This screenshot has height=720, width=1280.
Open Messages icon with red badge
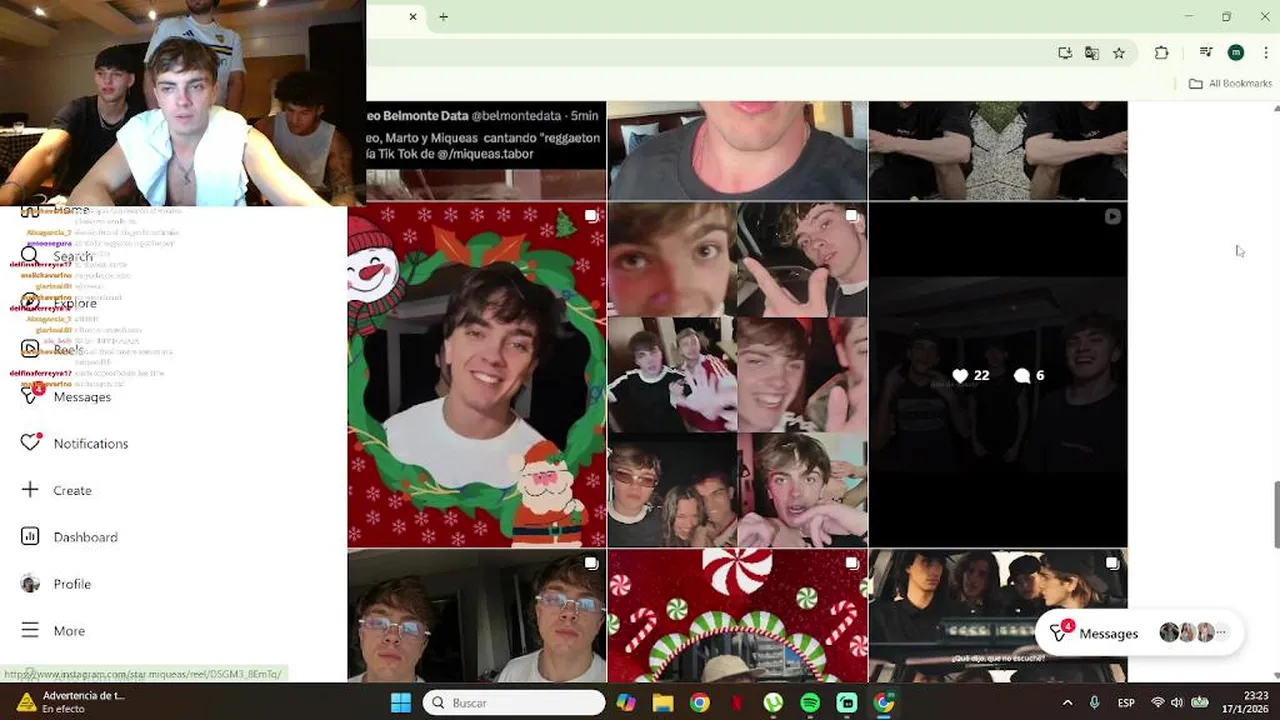[x=31, y=395]
